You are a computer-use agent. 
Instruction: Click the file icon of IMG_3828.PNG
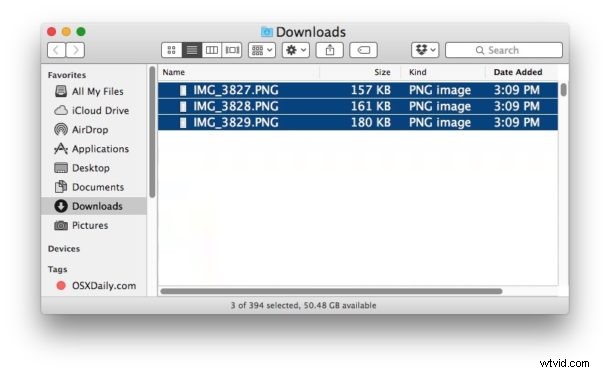click(183, 106)
